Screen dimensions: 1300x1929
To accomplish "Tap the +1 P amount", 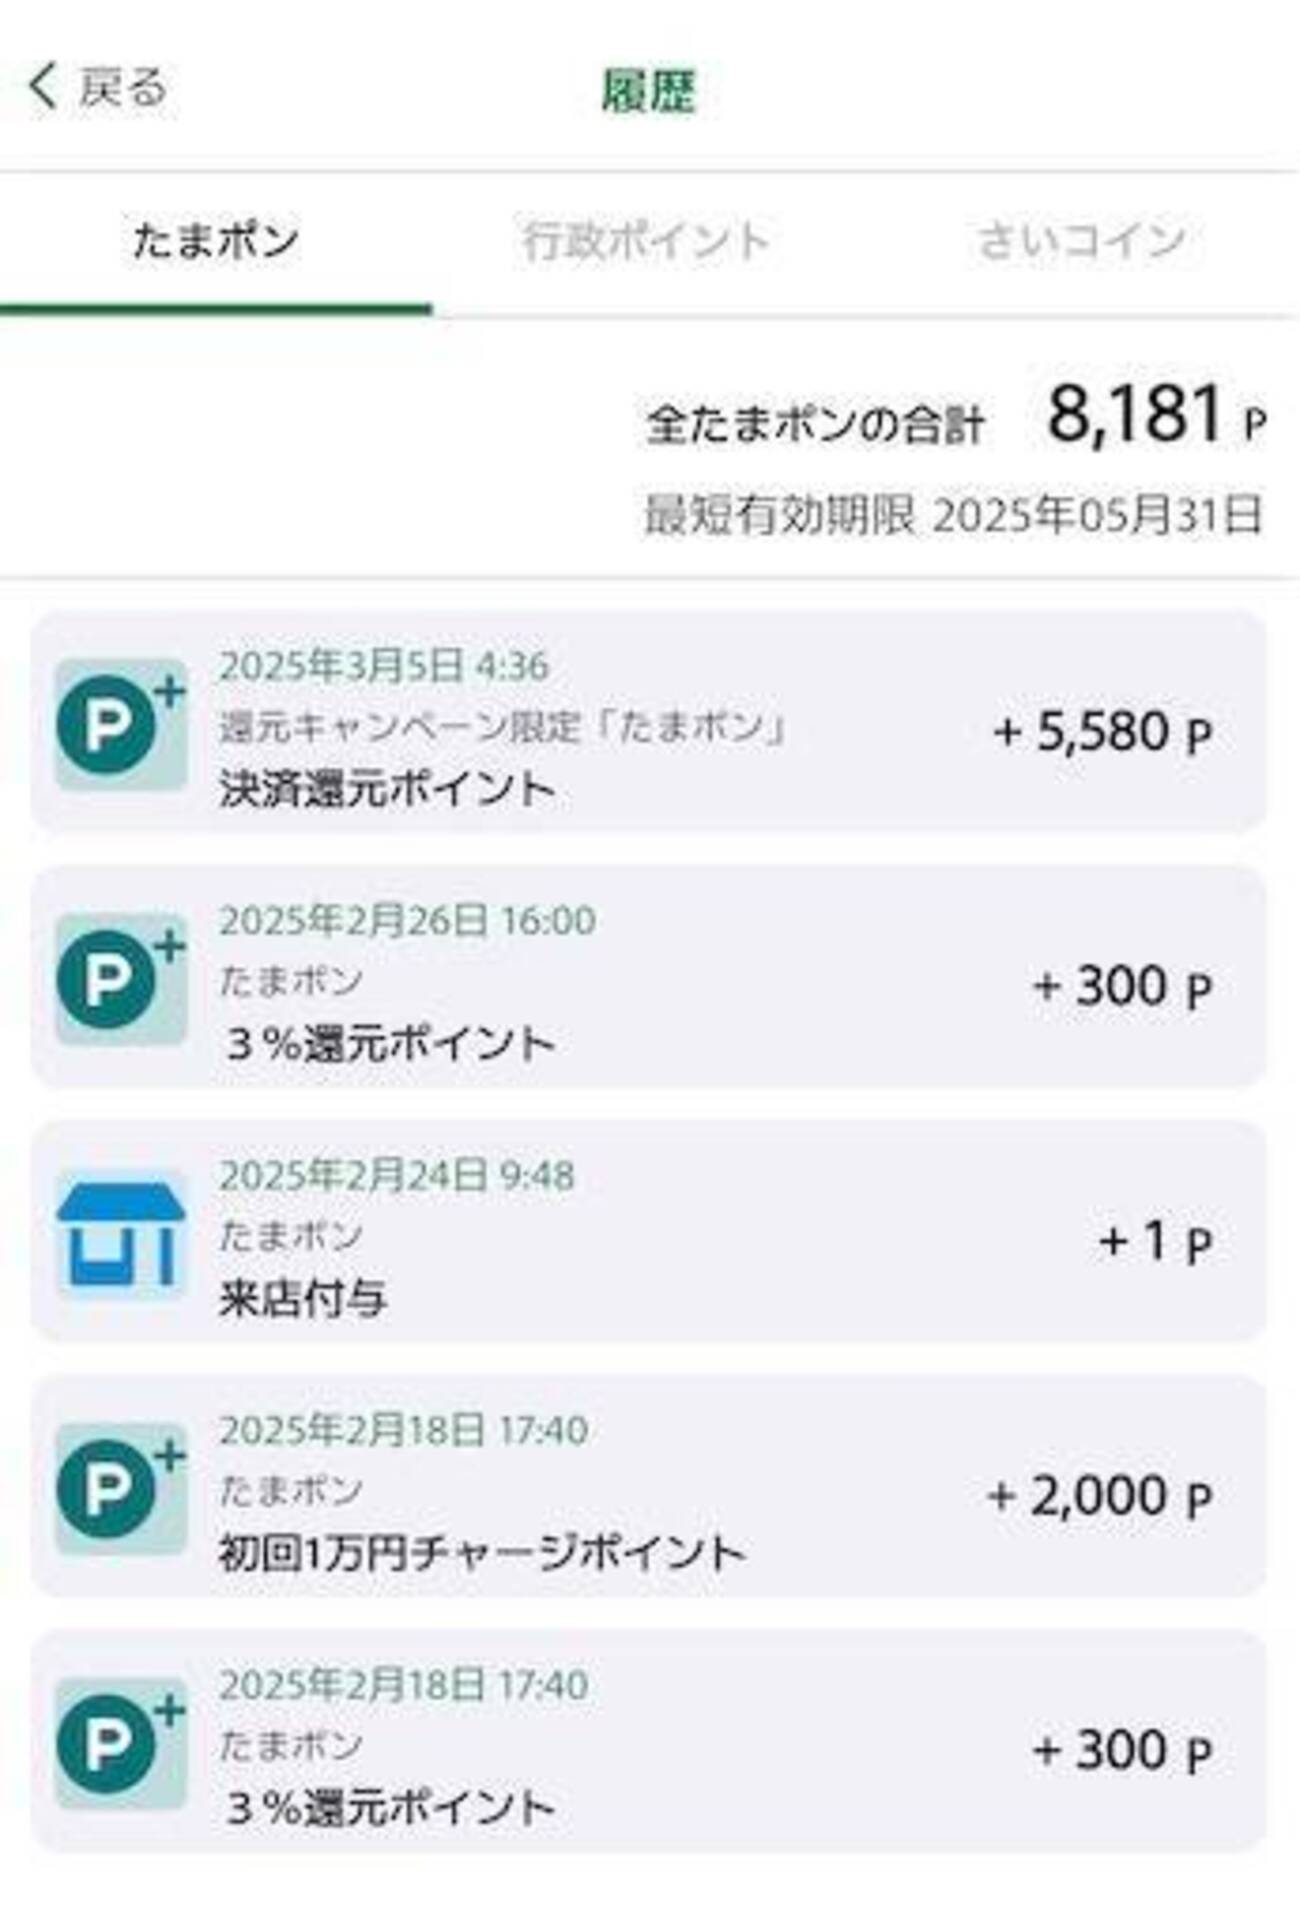I will 1155,1243.
